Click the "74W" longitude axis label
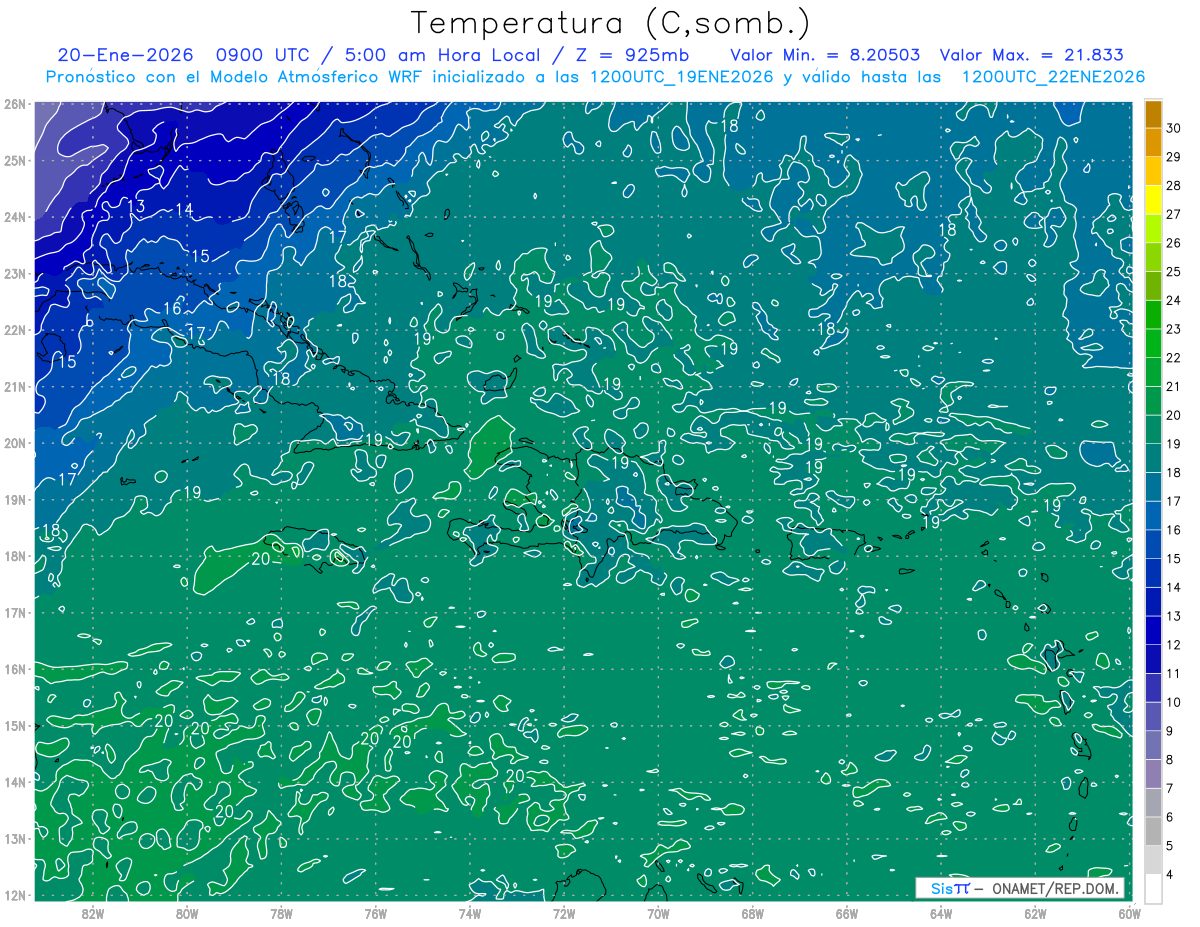This screenshot has height=927, width=1200. tap(469, 913)
